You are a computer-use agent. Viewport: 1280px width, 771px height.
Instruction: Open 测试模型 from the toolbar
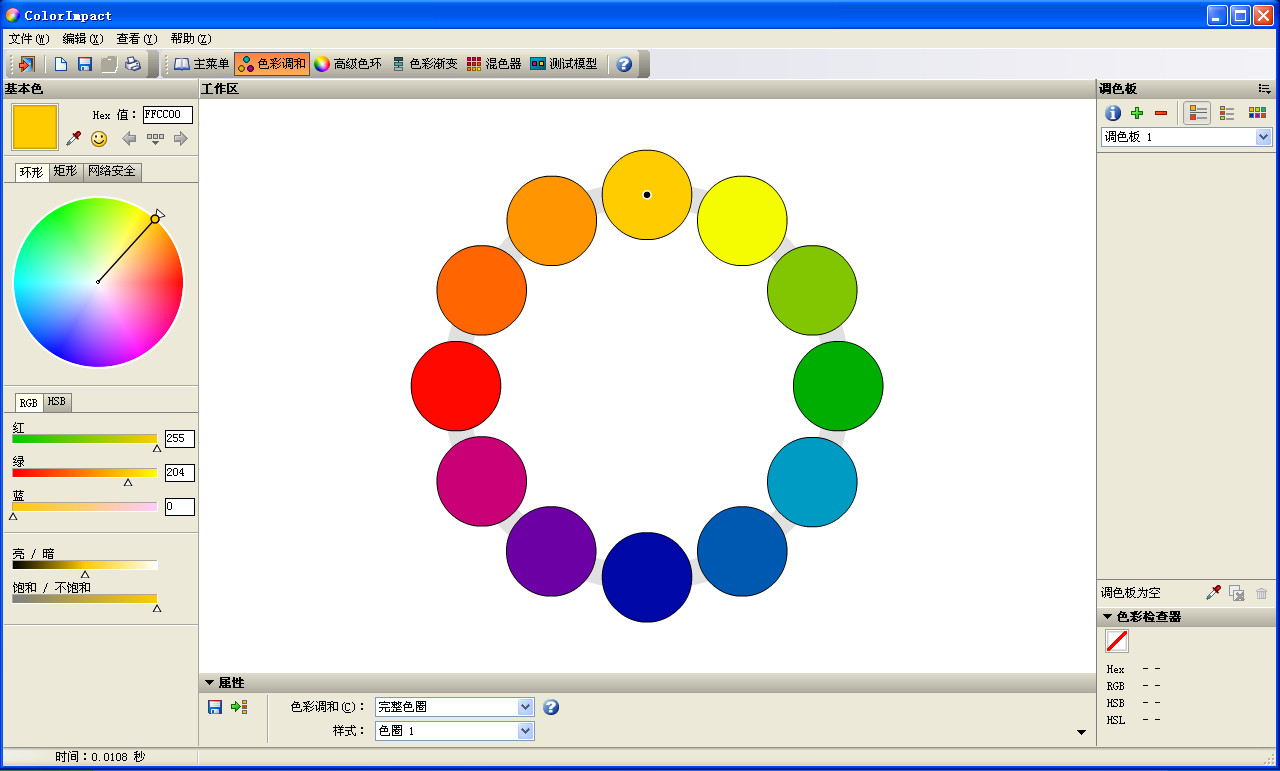(x=564, y=64)
